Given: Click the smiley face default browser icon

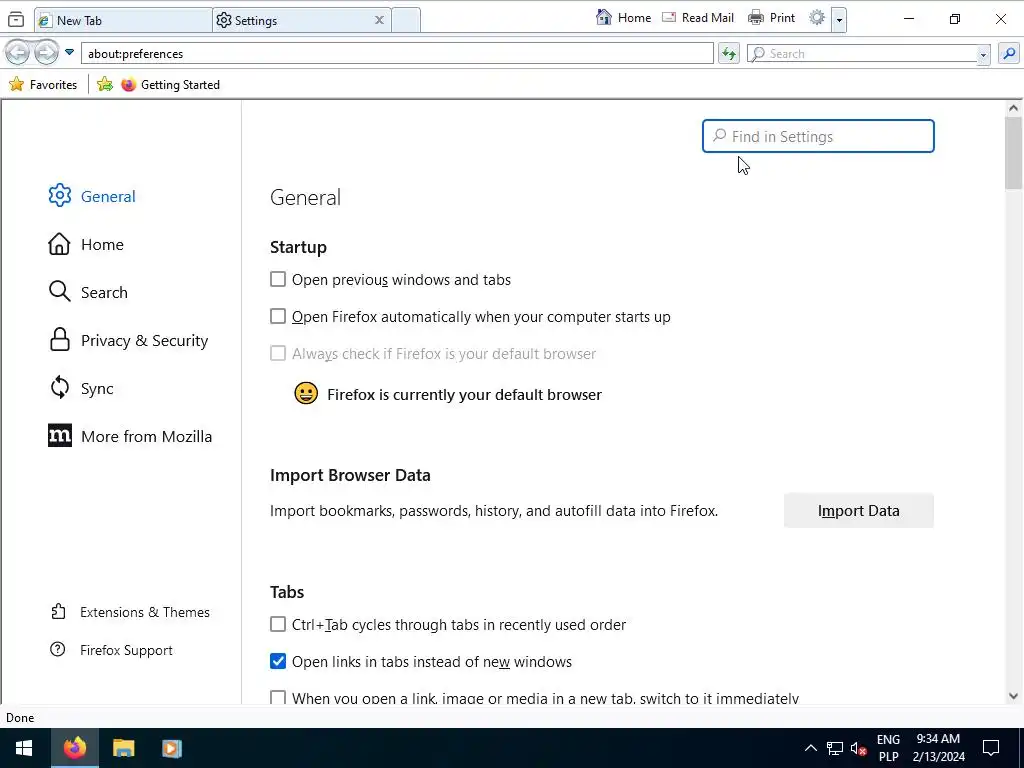Looking at the screenshot, I should (306, 393).
